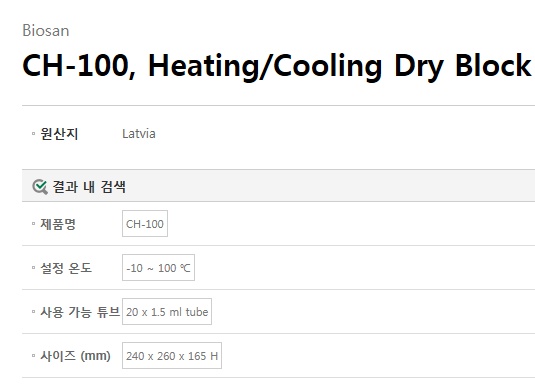Click the bullet marker beside 원산지
Image resolution: width=535 pixels, height=386 pixels.
[33, 133]
